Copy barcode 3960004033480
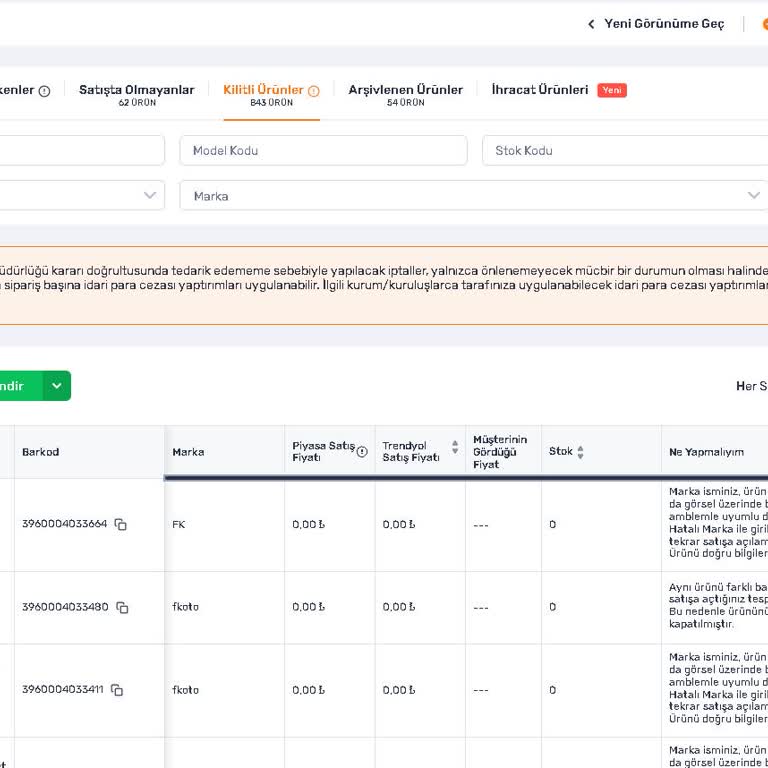768x768 pixels. pos(122,607)
